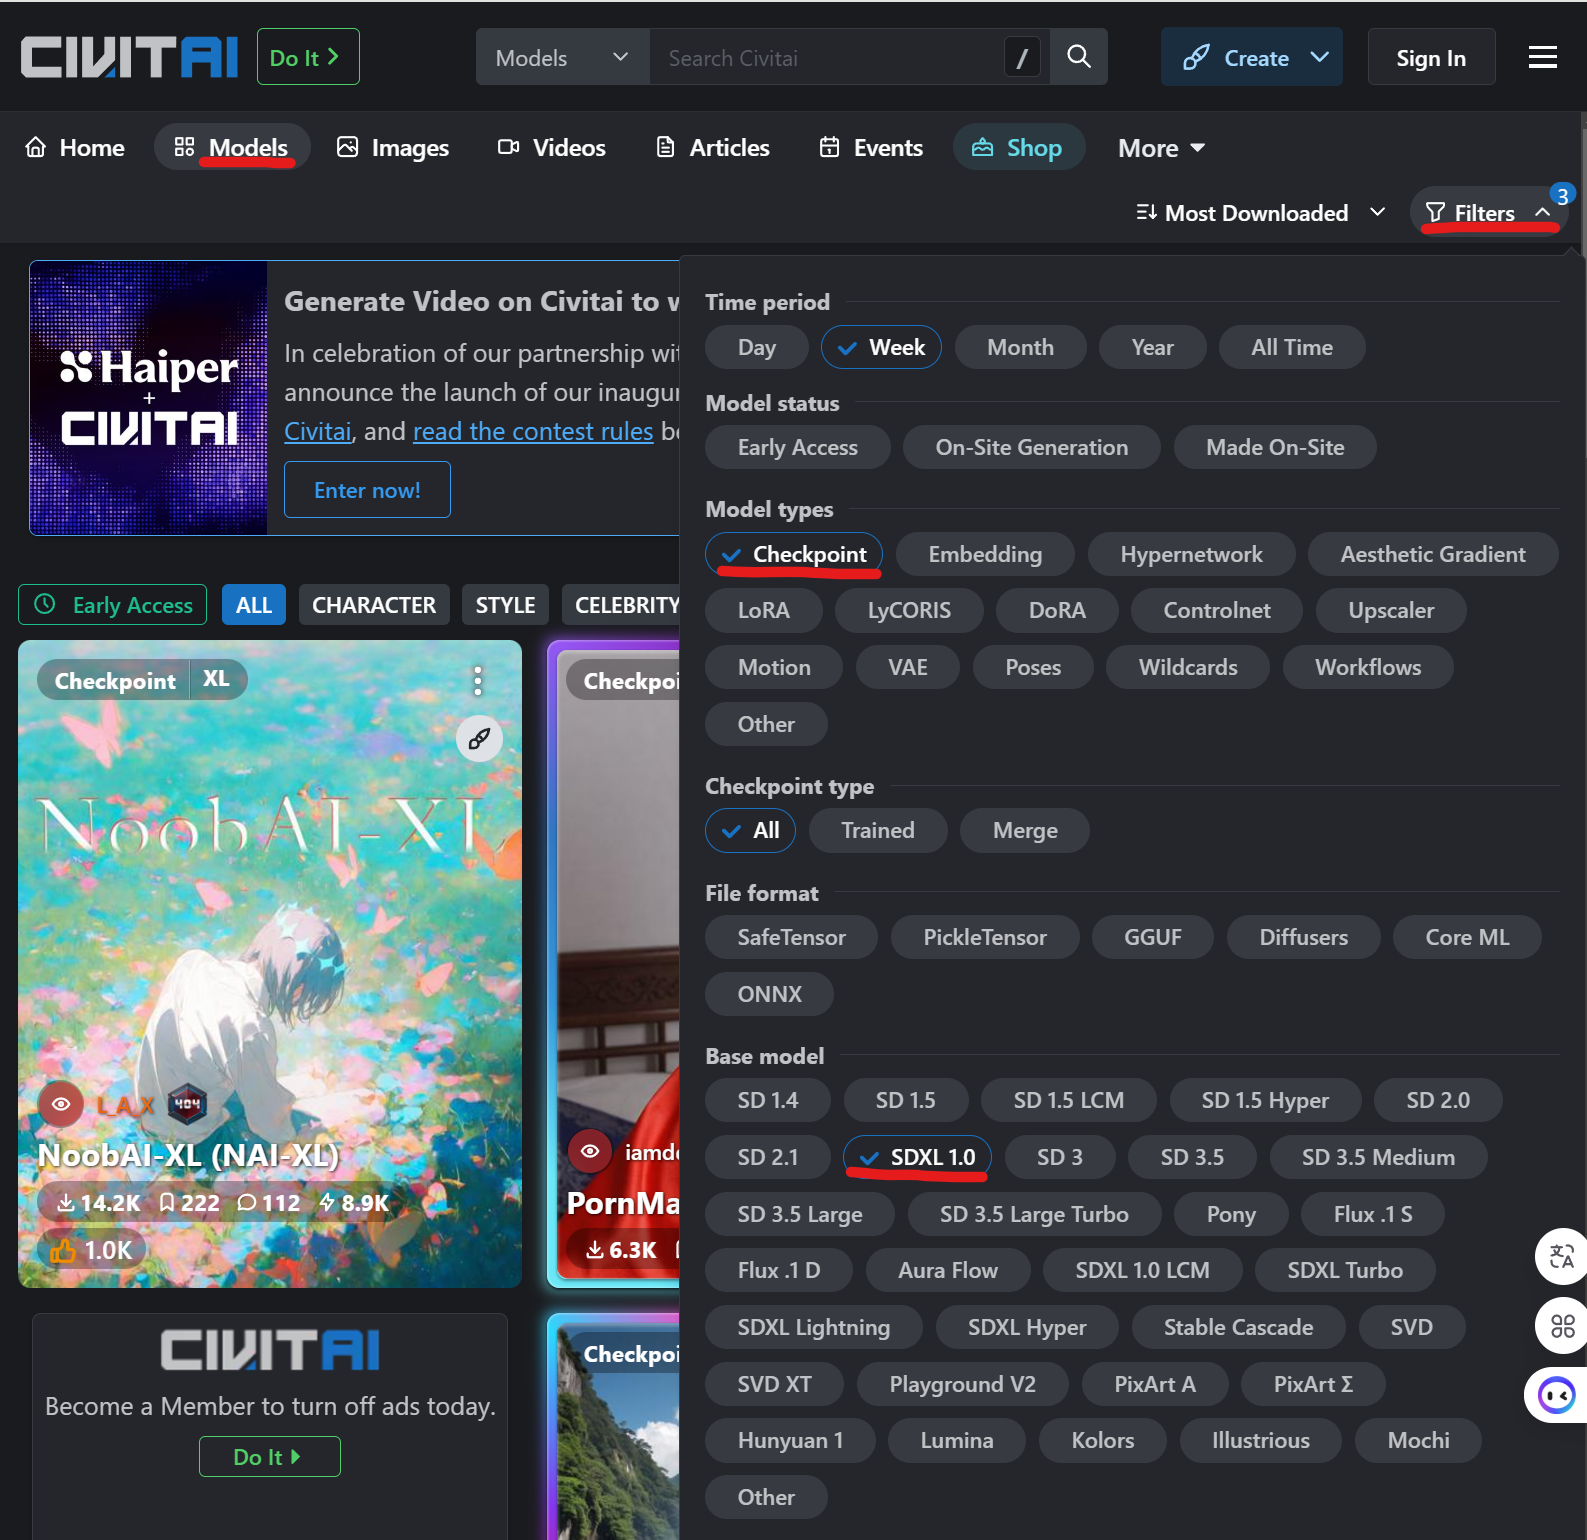Open the Events section
Viewport: 1587px width, 1540px height.
pyautogui.click(x=871, y=148)
